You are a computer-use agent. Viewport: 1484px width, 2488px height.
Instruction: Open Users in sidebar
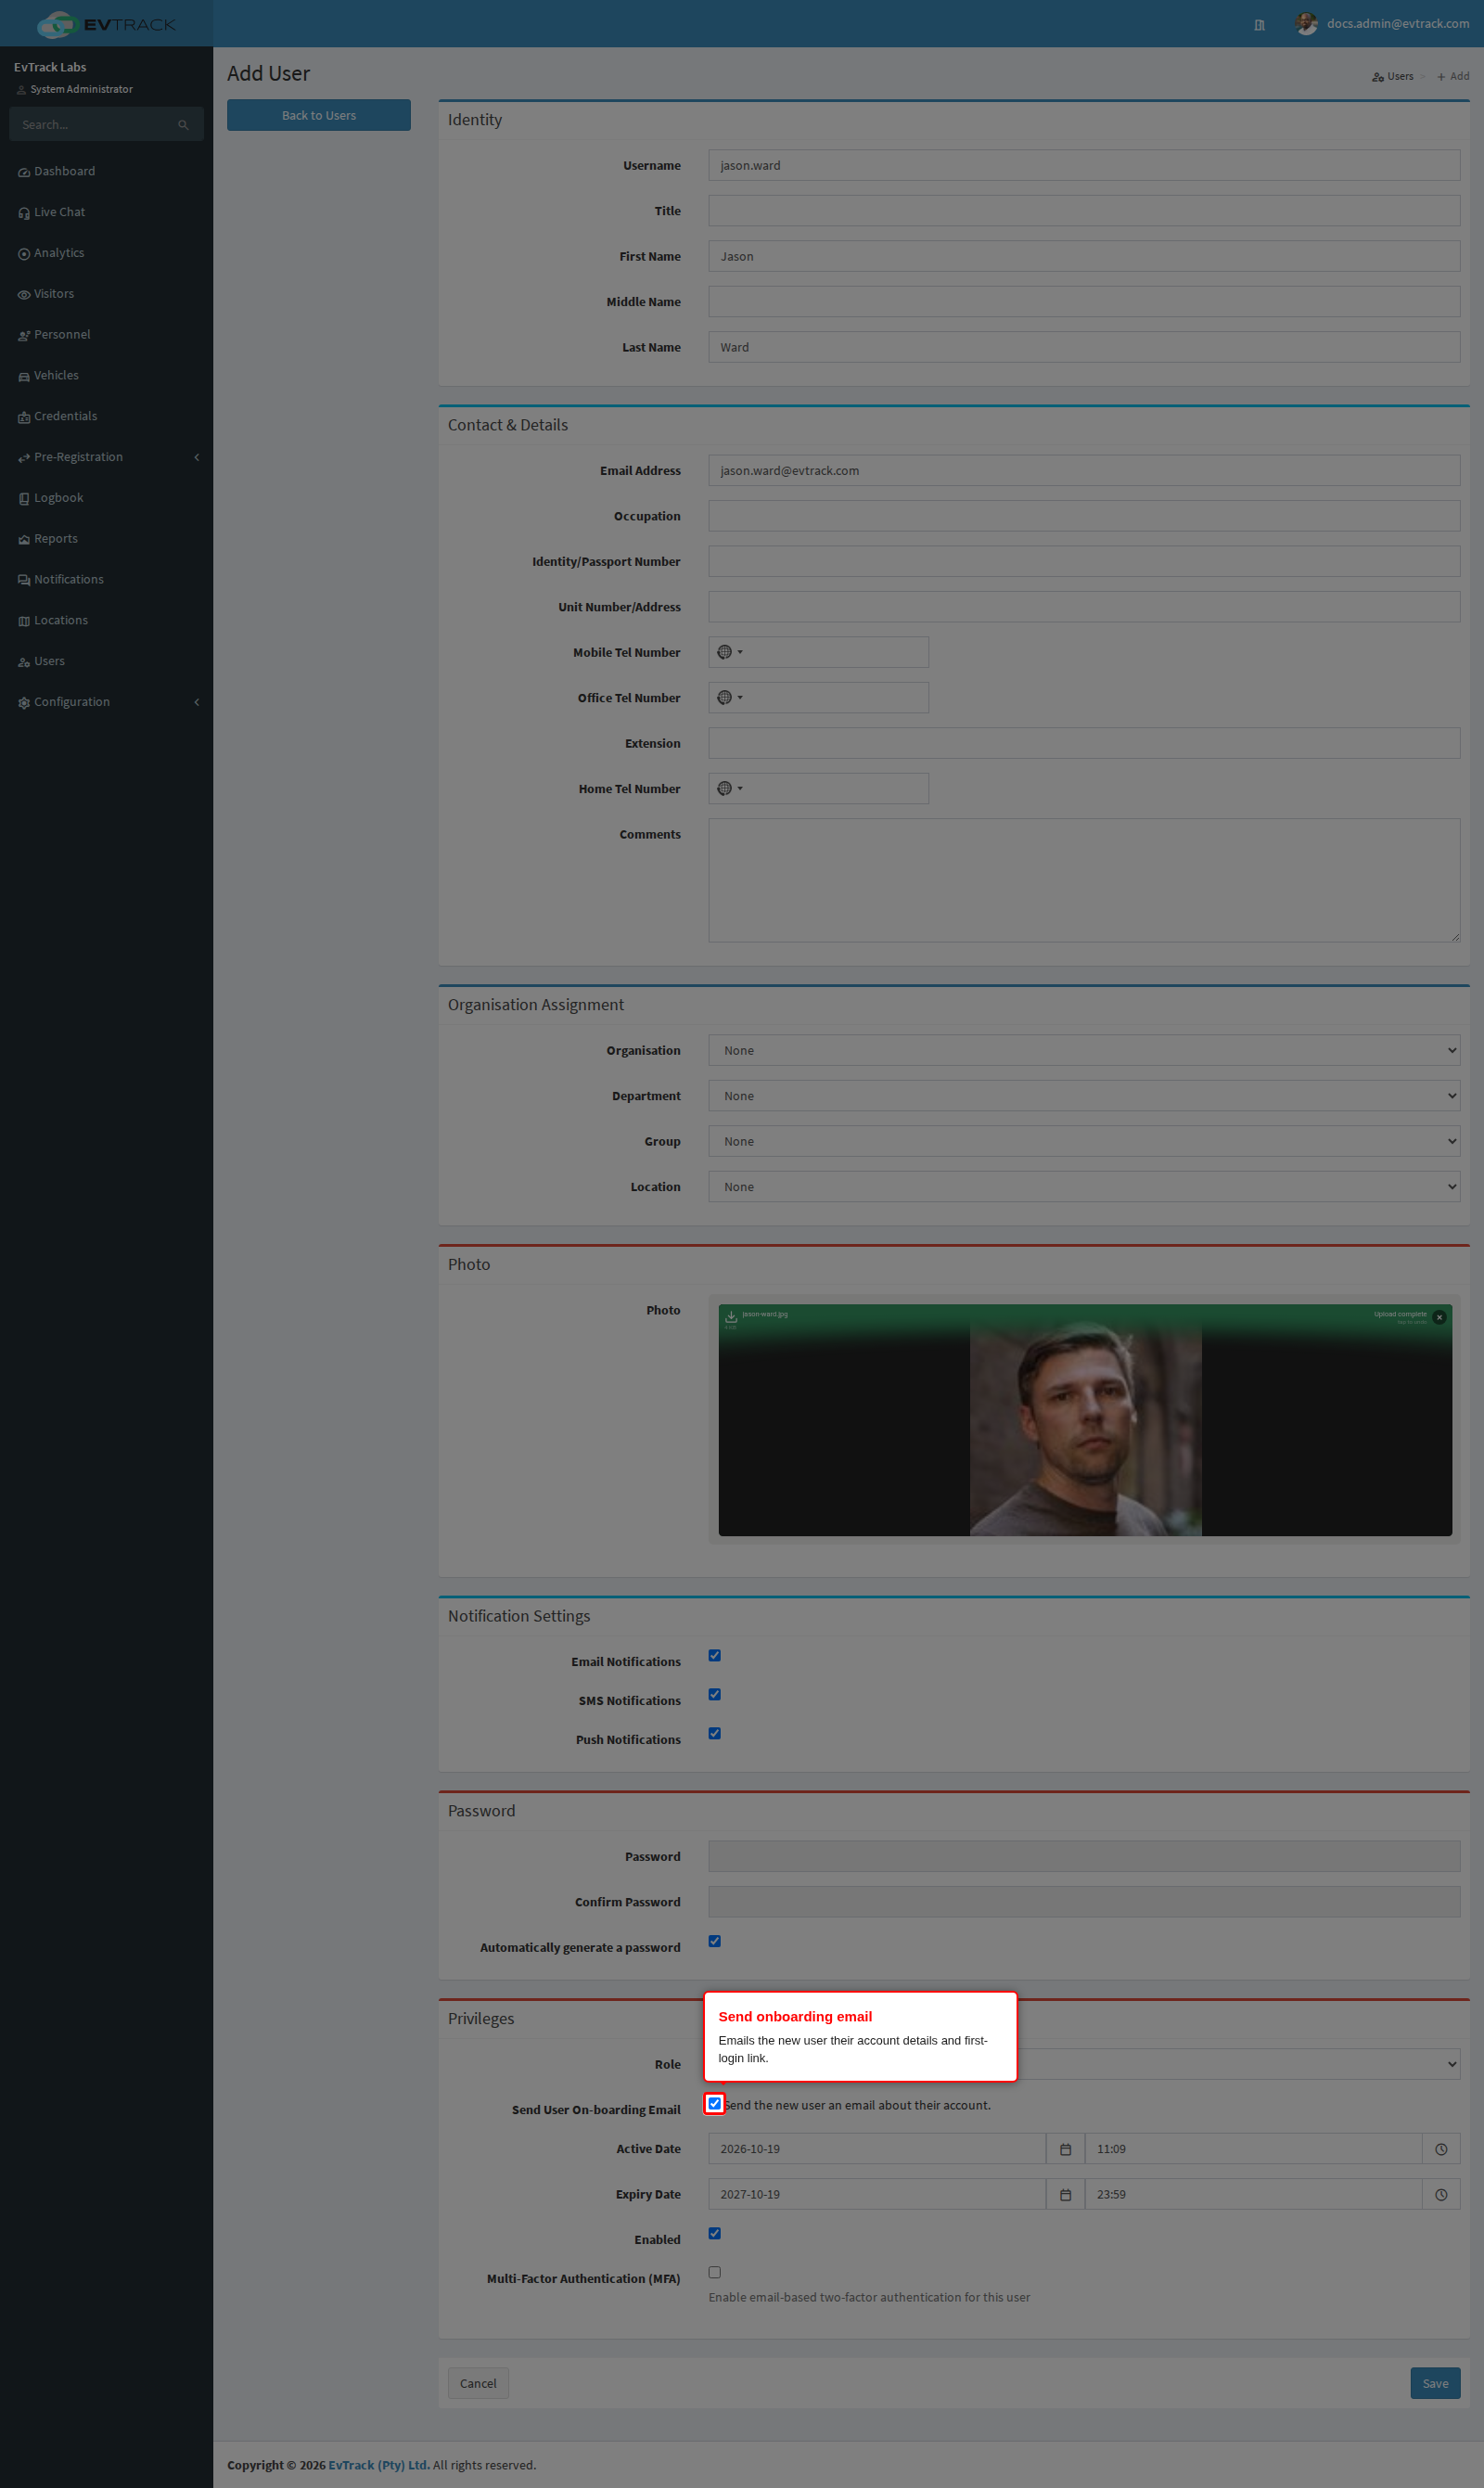coord(106,661)
